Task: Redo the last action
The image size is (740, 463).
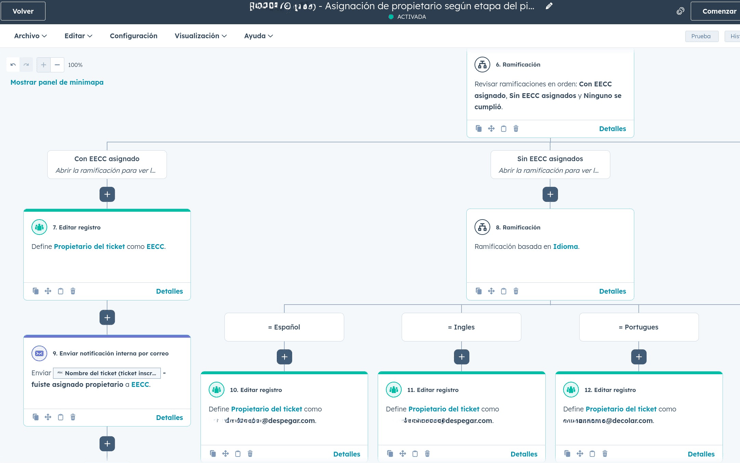Action: [26, 65]
